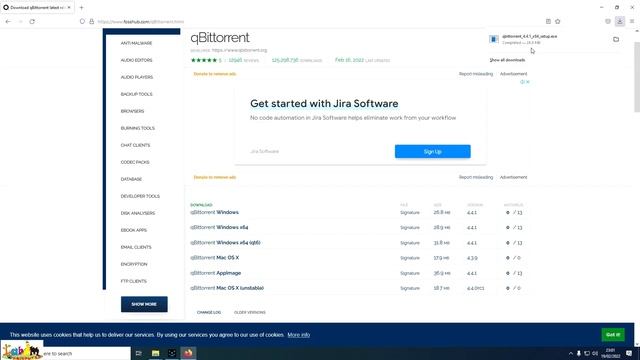Open Developer Tools category

coord(140,196)
